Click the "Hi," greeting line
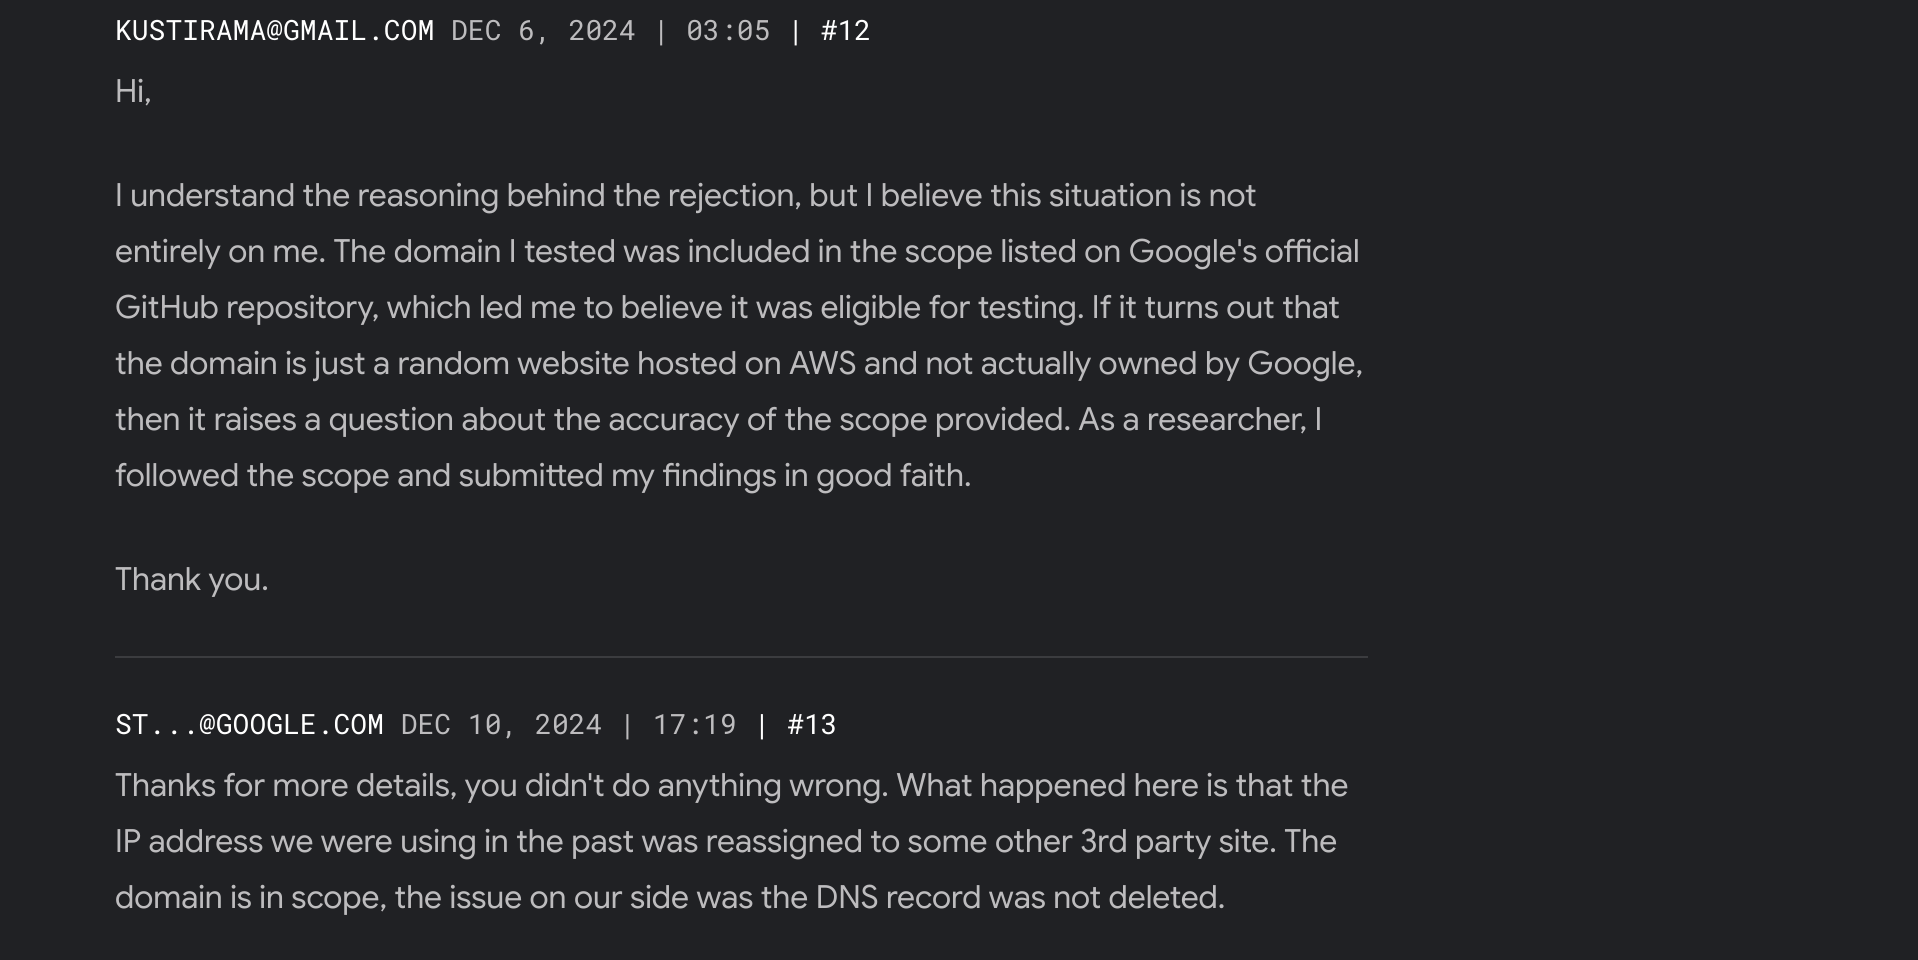The height and width of the screenshot is (960, 1918). coord(133,92)
